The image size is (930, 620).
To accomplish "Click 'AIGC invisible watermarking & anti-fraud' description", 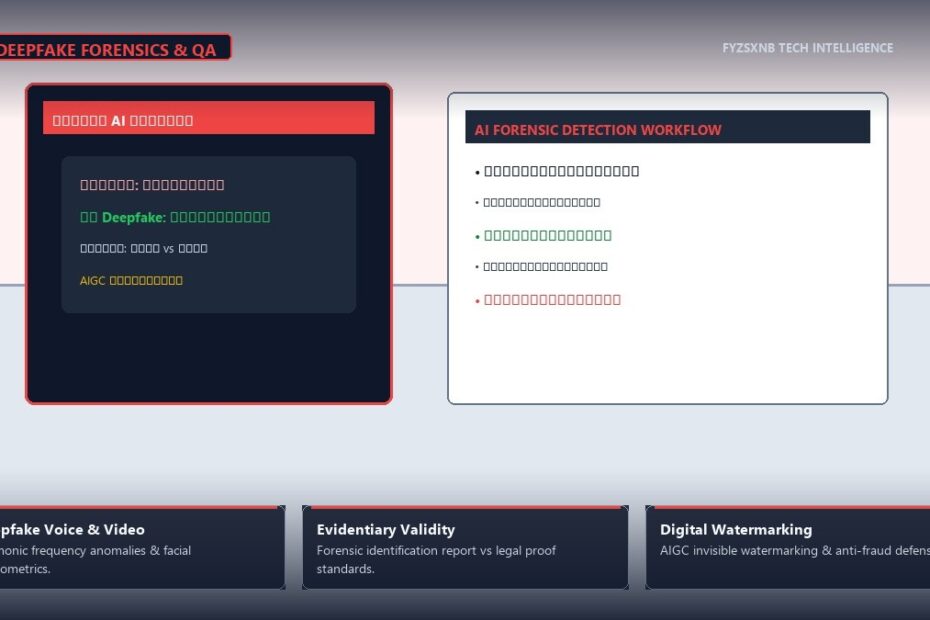I will (x=795, y=551).
